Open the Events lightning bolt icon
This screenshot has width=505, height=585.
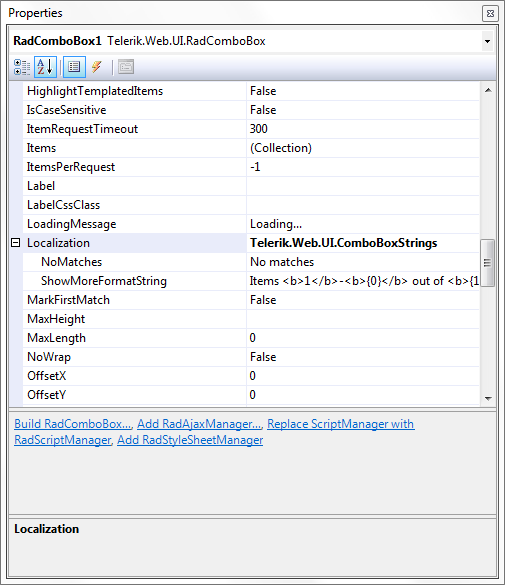pyautogui.click(x=97, y=67)
